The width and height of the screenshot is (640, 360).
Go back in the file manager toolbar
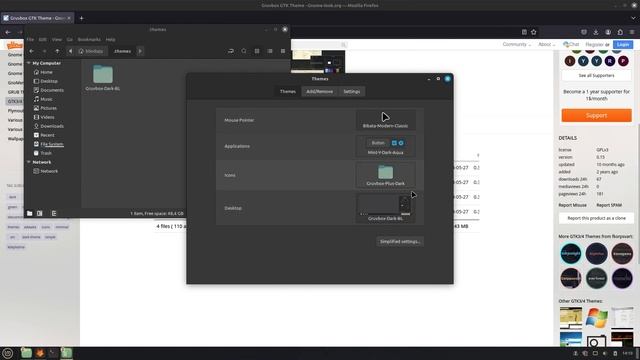pyautogui.click(x=32, y=51)
